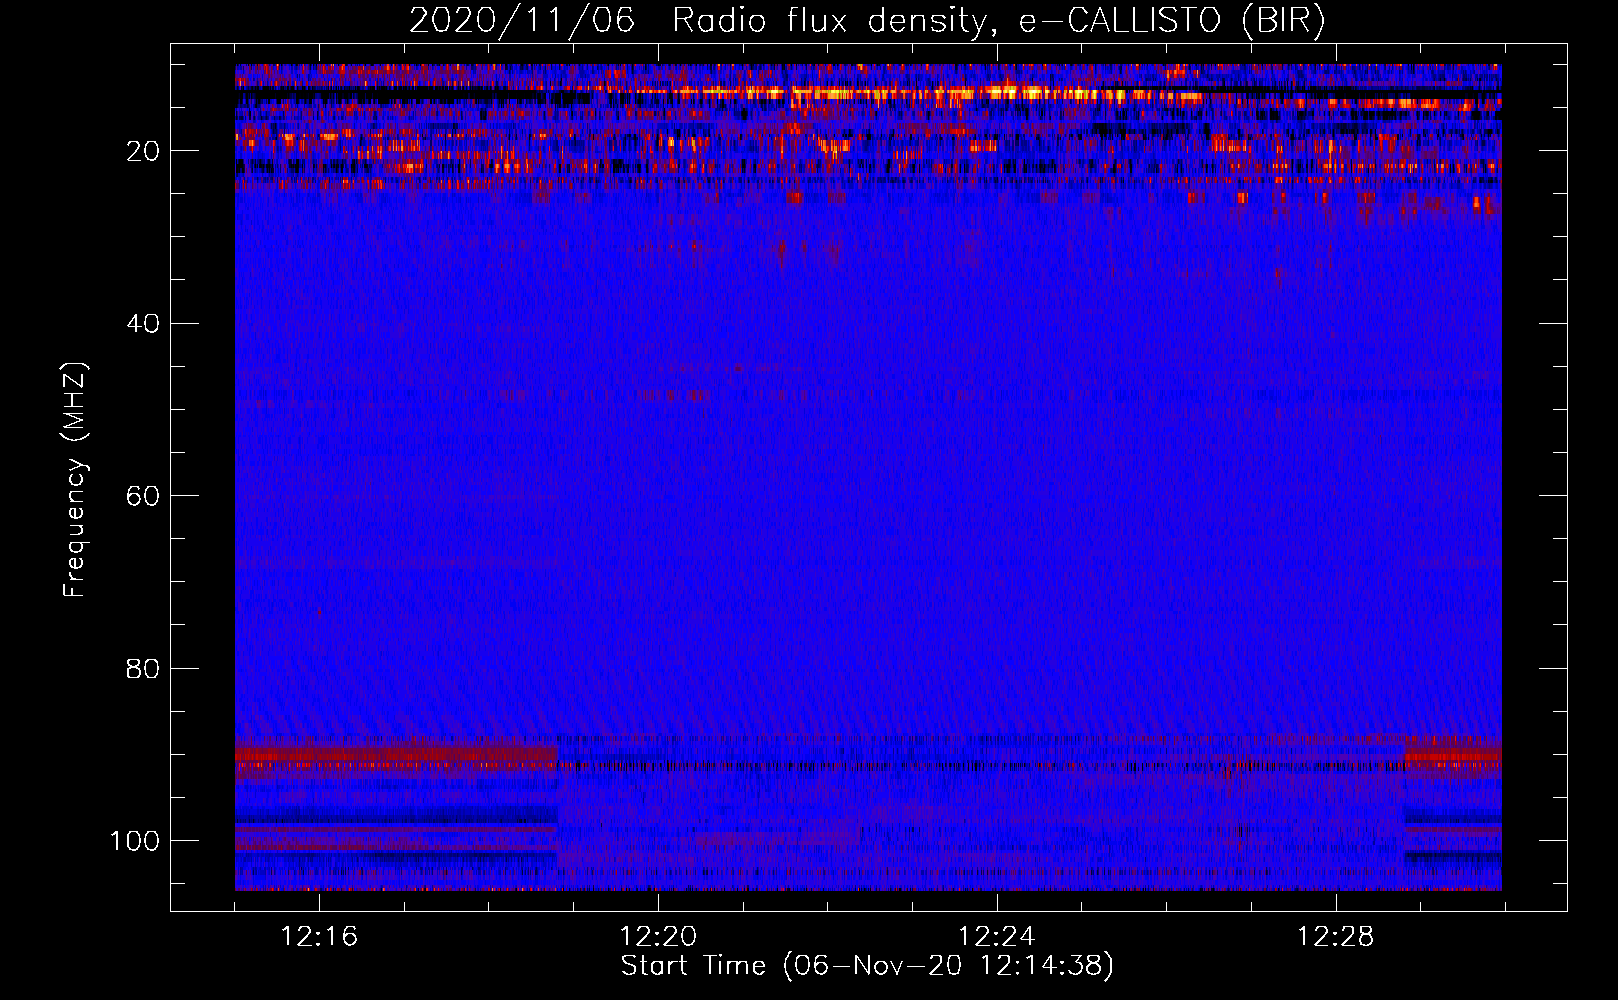The width and height of the screenshot is (1618, 1000).
Task: Select the 12:28 time tick label
Action: pyautogui.click(x=1336, y=937)
